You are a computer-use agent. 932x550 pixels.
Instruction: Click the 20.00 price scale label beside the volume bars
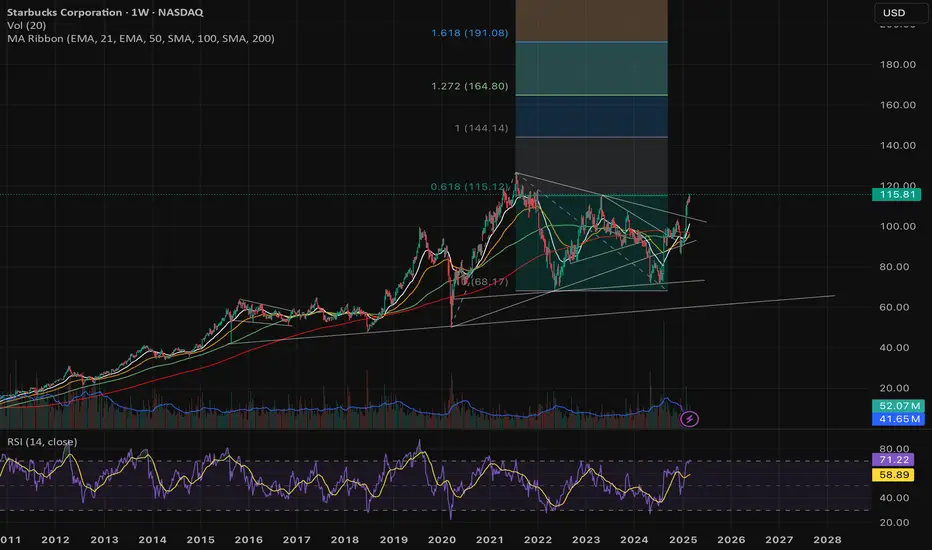(x=894, y=388)
